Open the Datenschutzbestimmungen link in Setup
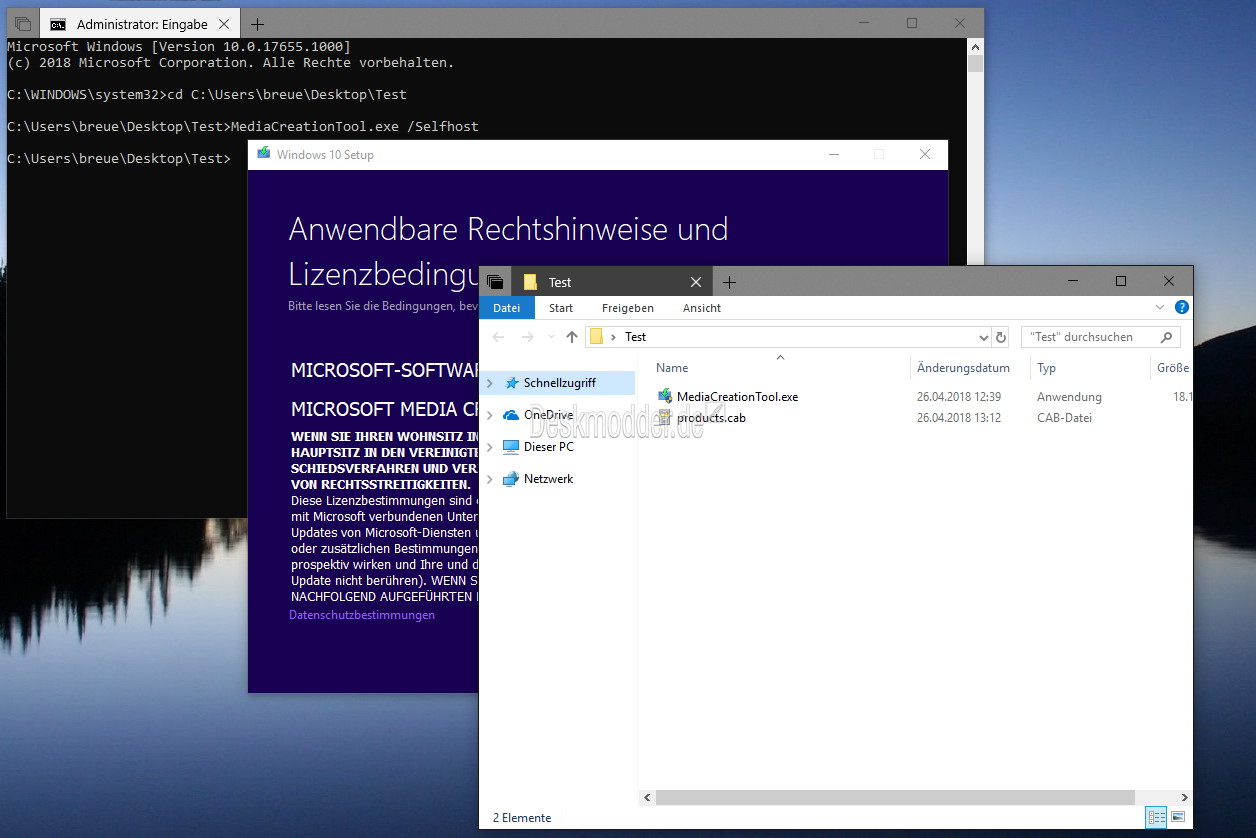 [x=362, y=615]
